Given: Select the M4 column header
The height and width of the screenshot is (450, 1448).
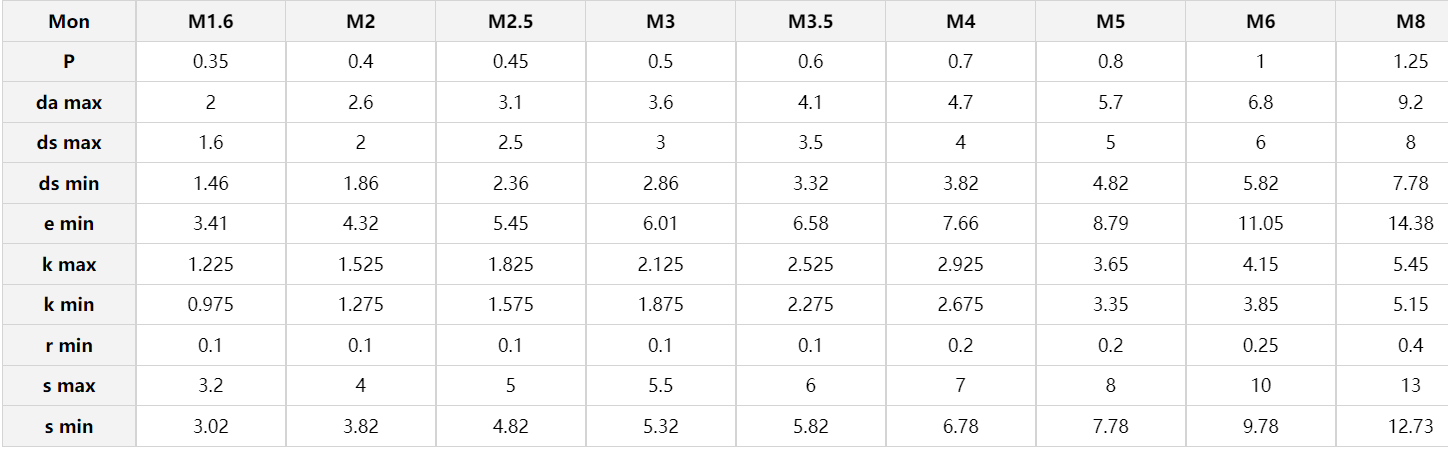Looking at the screenshot, I should tap(960, 22).
